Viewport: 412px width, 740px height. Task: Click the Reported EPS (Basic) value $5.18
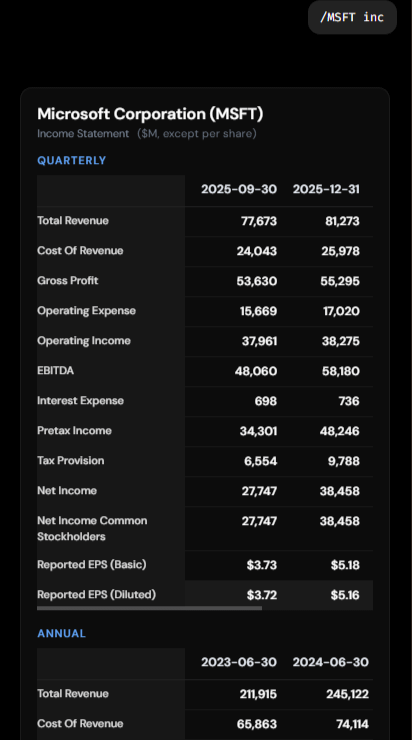(x=345, y=565)
